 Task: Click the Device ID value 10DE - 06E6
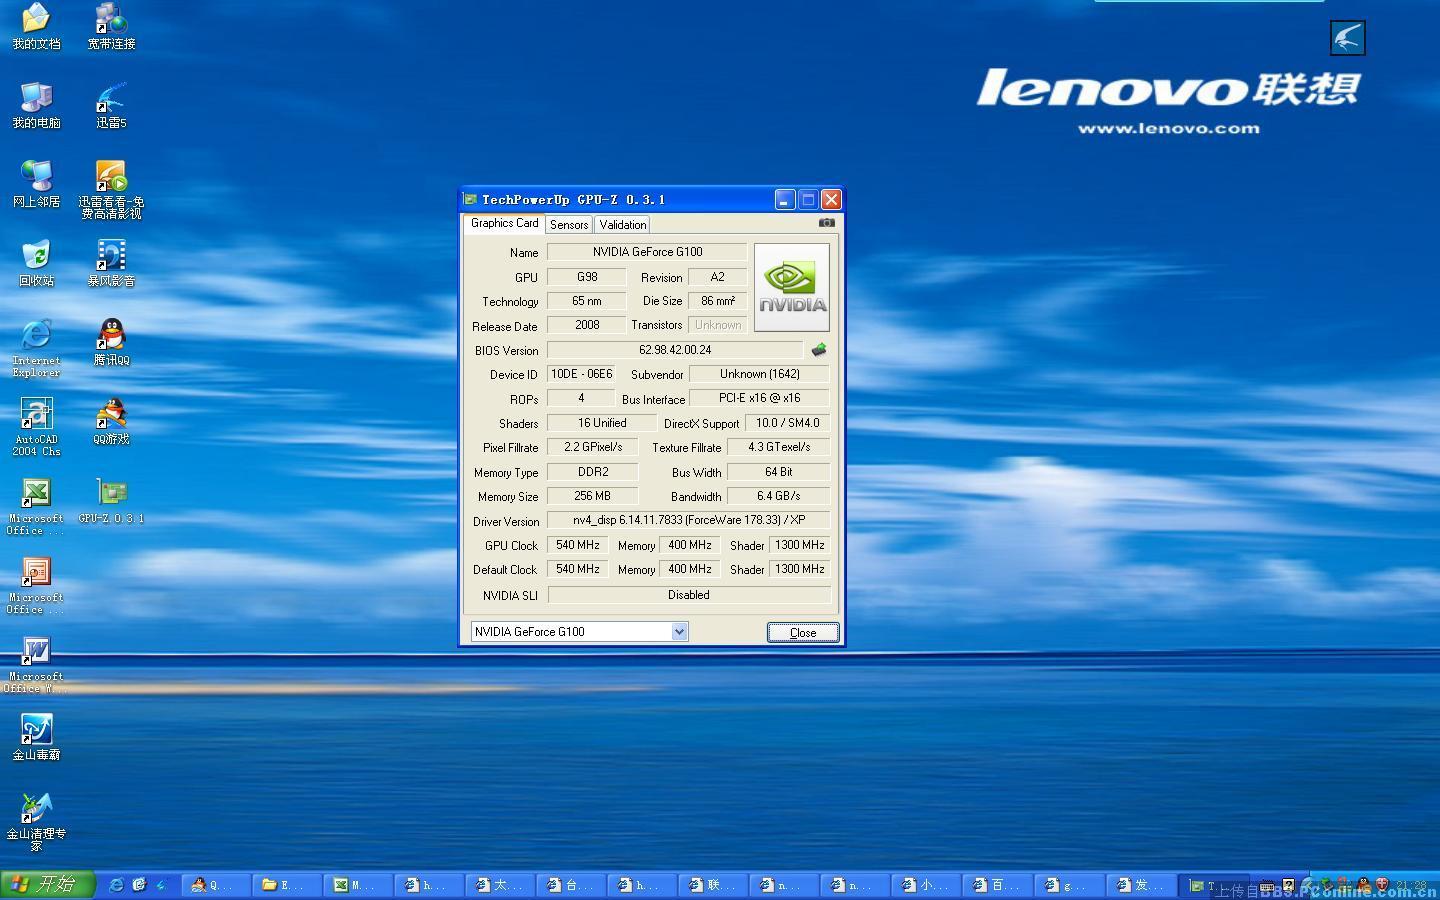point(581,374)
